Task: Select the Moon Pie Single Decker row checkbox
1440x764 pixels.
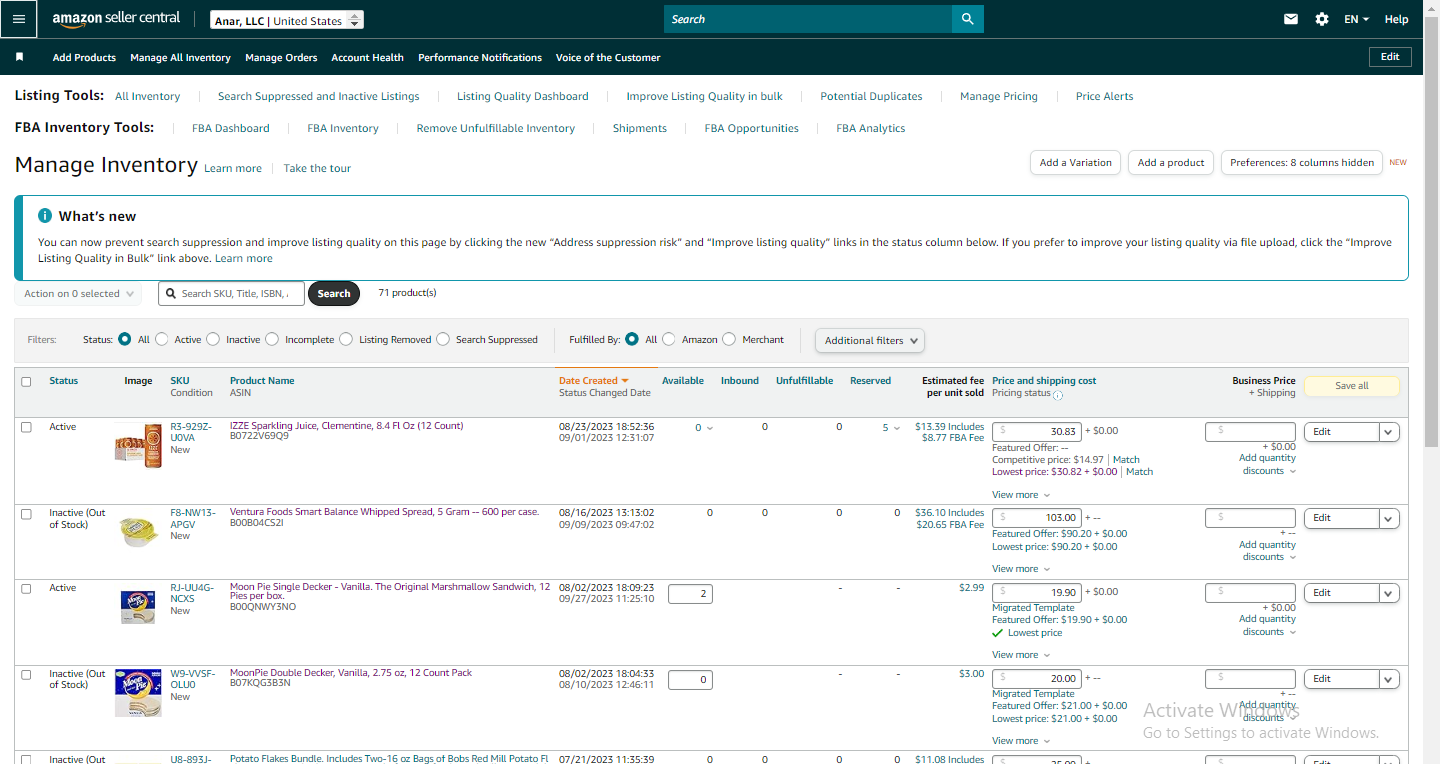Action: coord(26,589)
